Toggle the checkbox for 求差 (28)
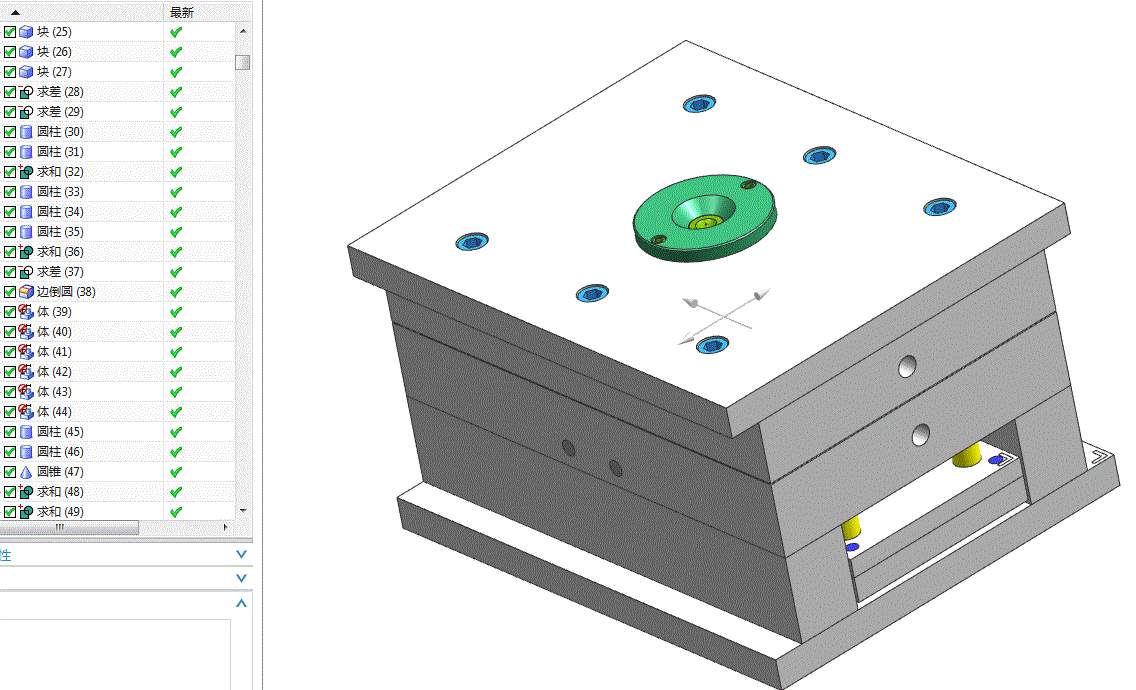1136x690 pixels. point(9,92)
